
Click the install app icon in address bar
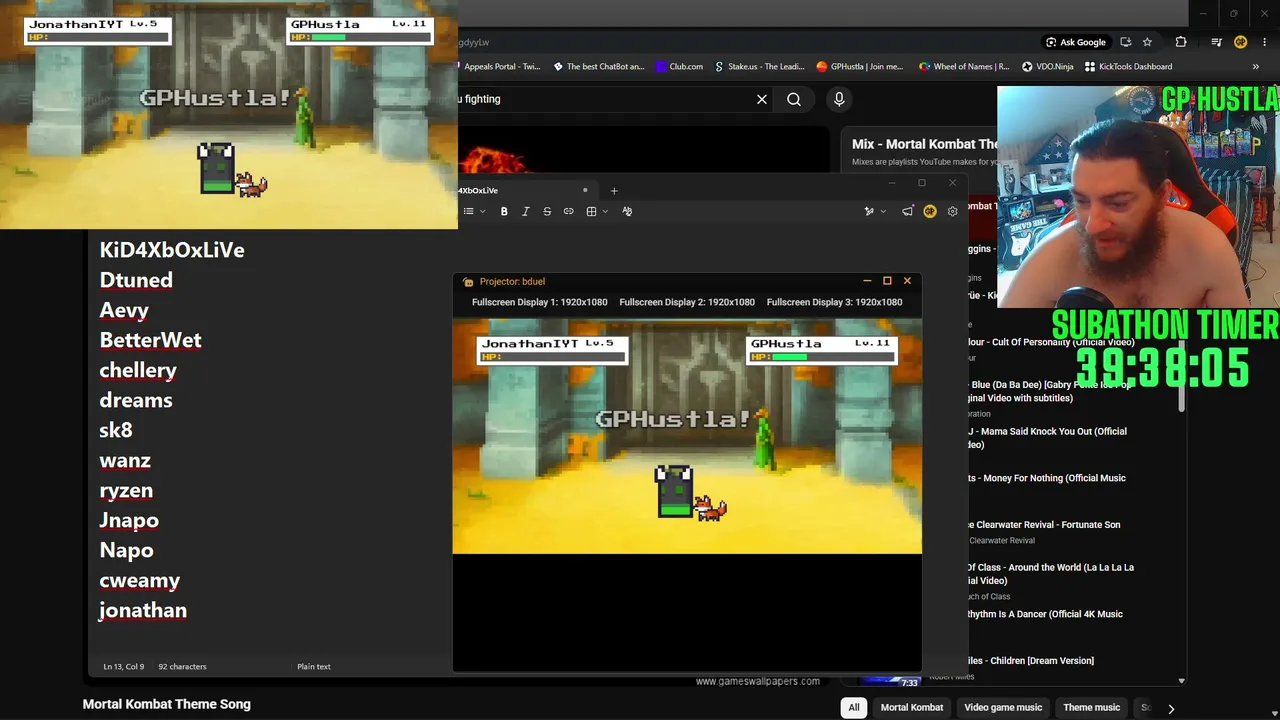1126,42
